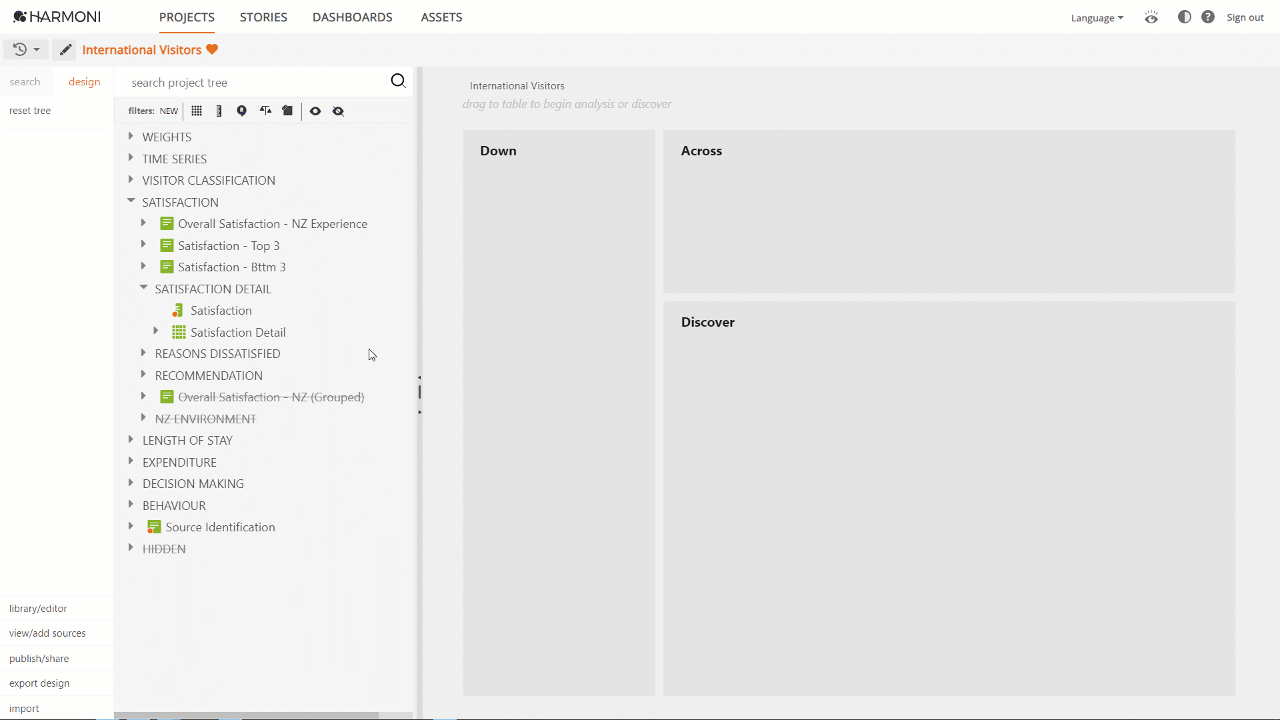Filter tree by balance scale icon
Image resolution: width=1280 pixels, height=720 pixels.
(265, 111)
